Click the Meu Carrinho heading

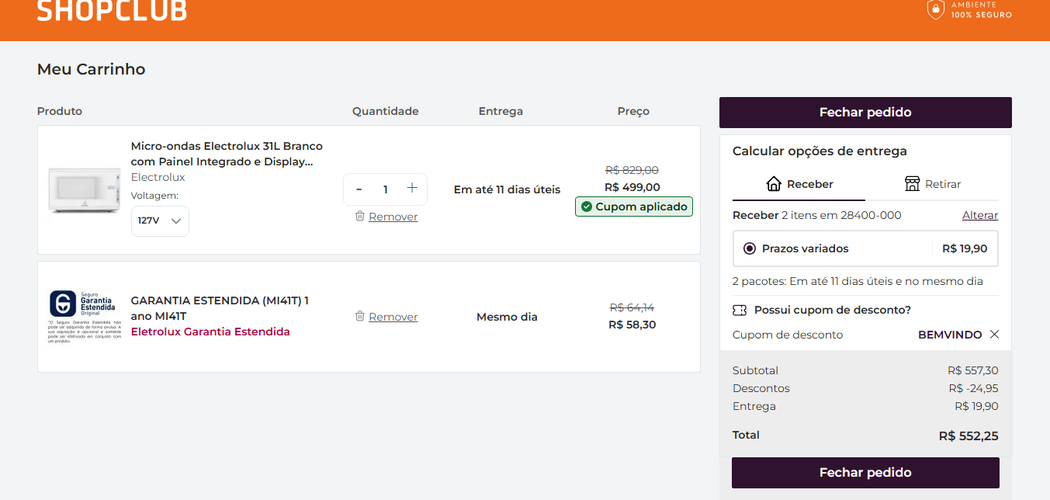pos(91,69)
